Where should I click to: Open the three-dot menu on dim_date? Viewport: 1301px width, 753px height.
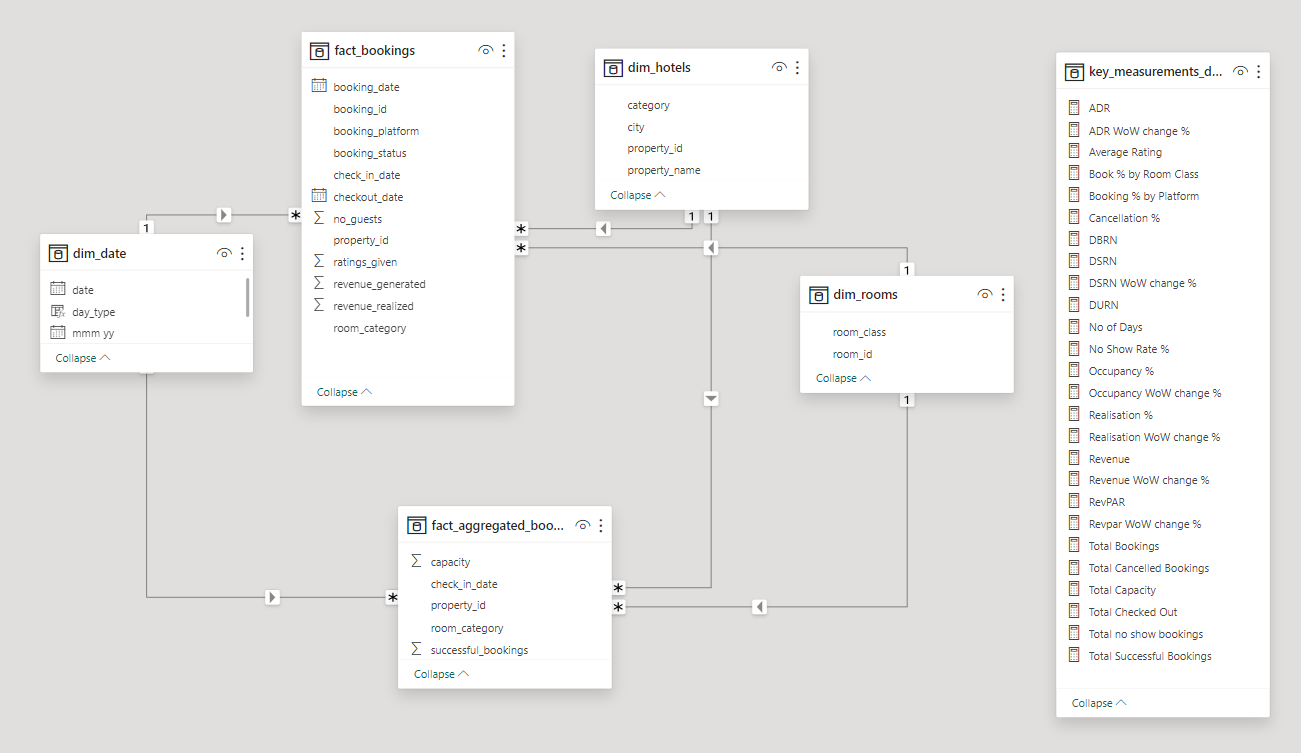click(241, 253)
